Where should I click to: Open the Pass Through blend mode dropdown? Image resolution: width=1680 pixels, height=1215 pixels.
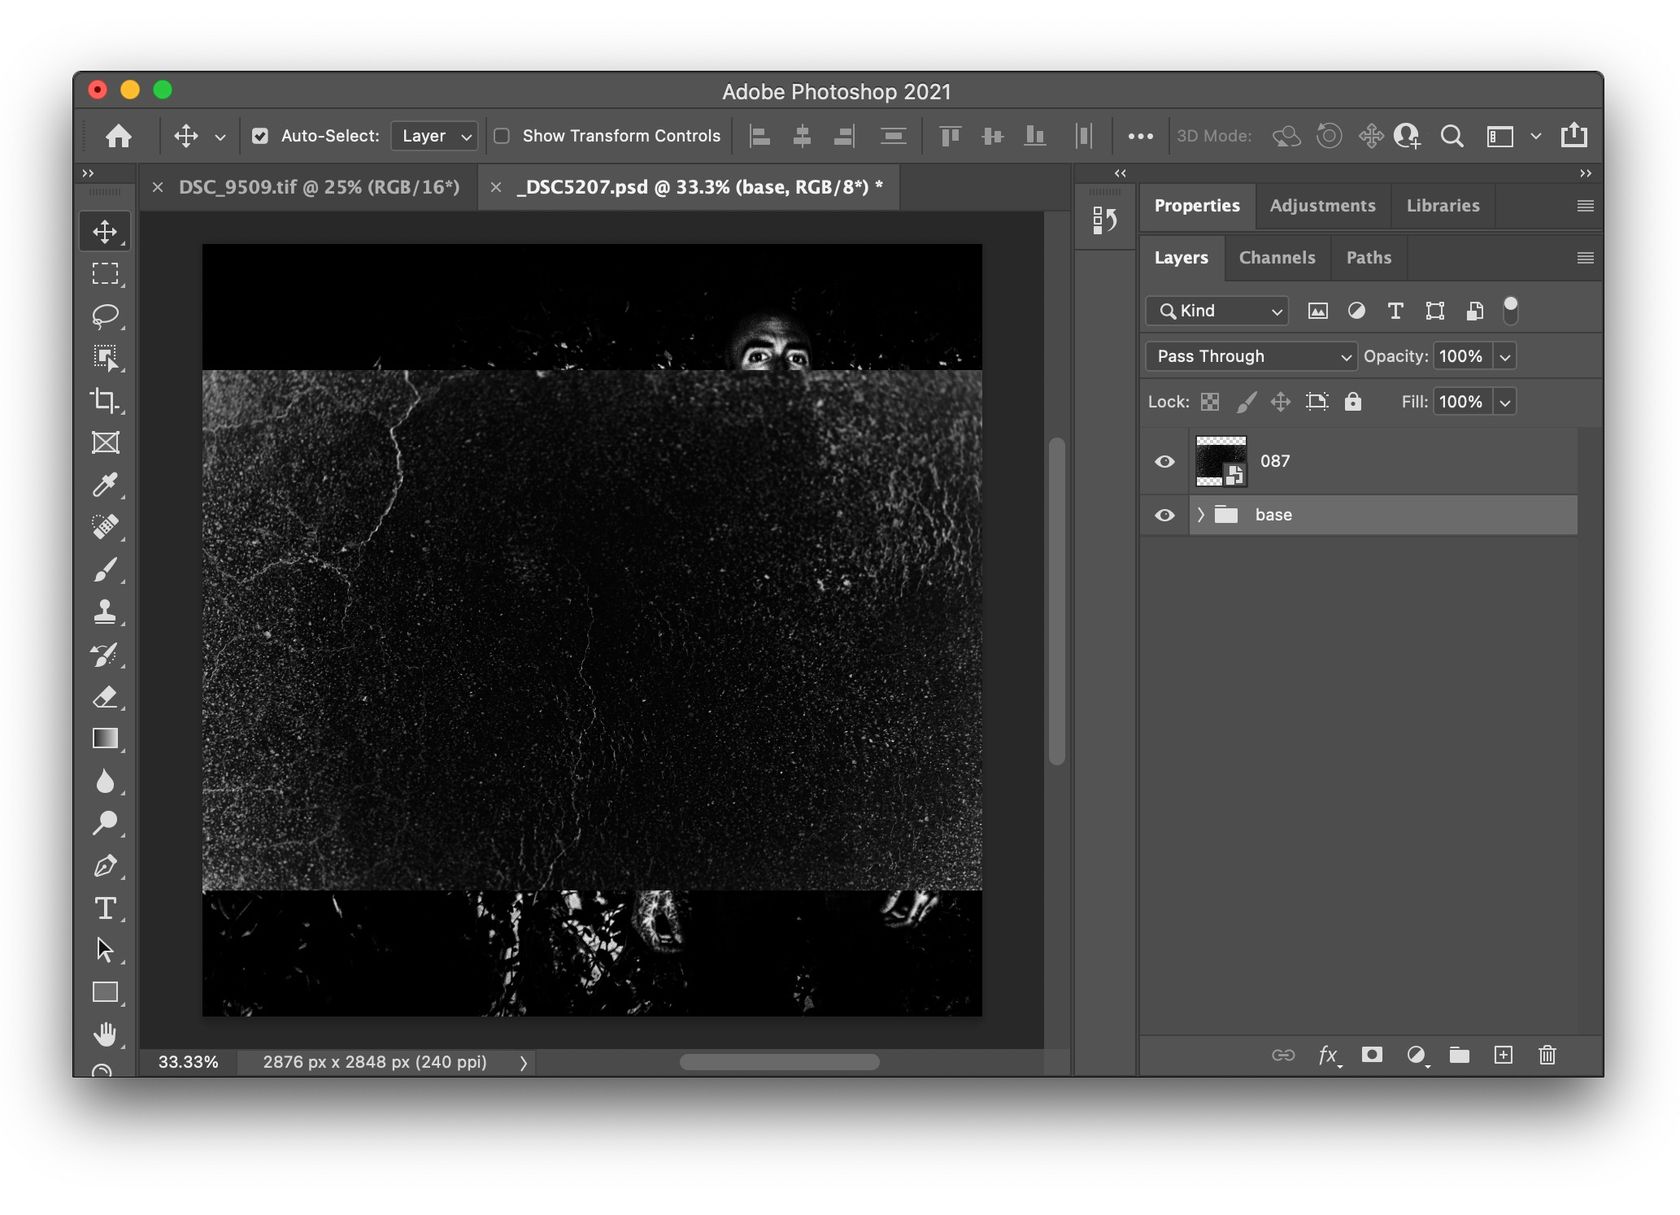[x=1250, y=356]
